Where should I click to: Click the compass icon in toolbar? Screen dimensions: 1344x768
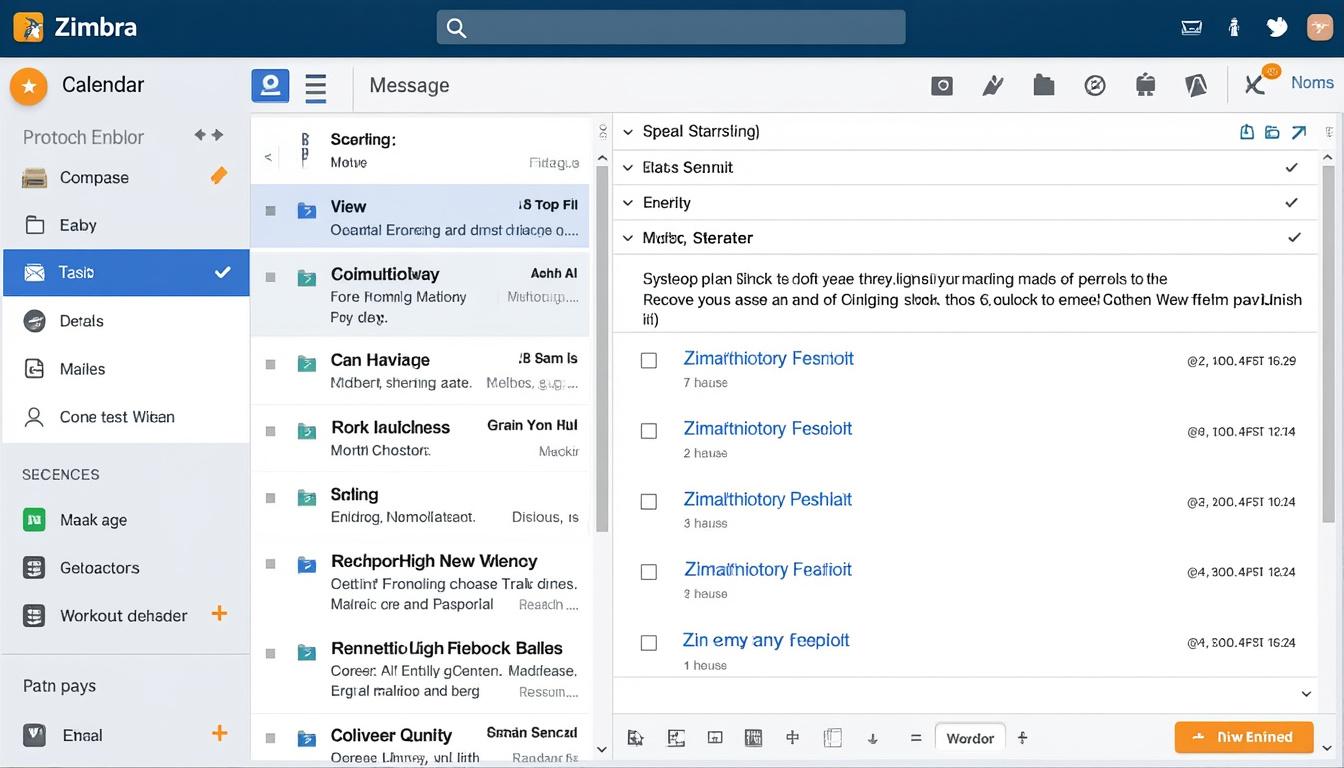[x=1095, y=86]
